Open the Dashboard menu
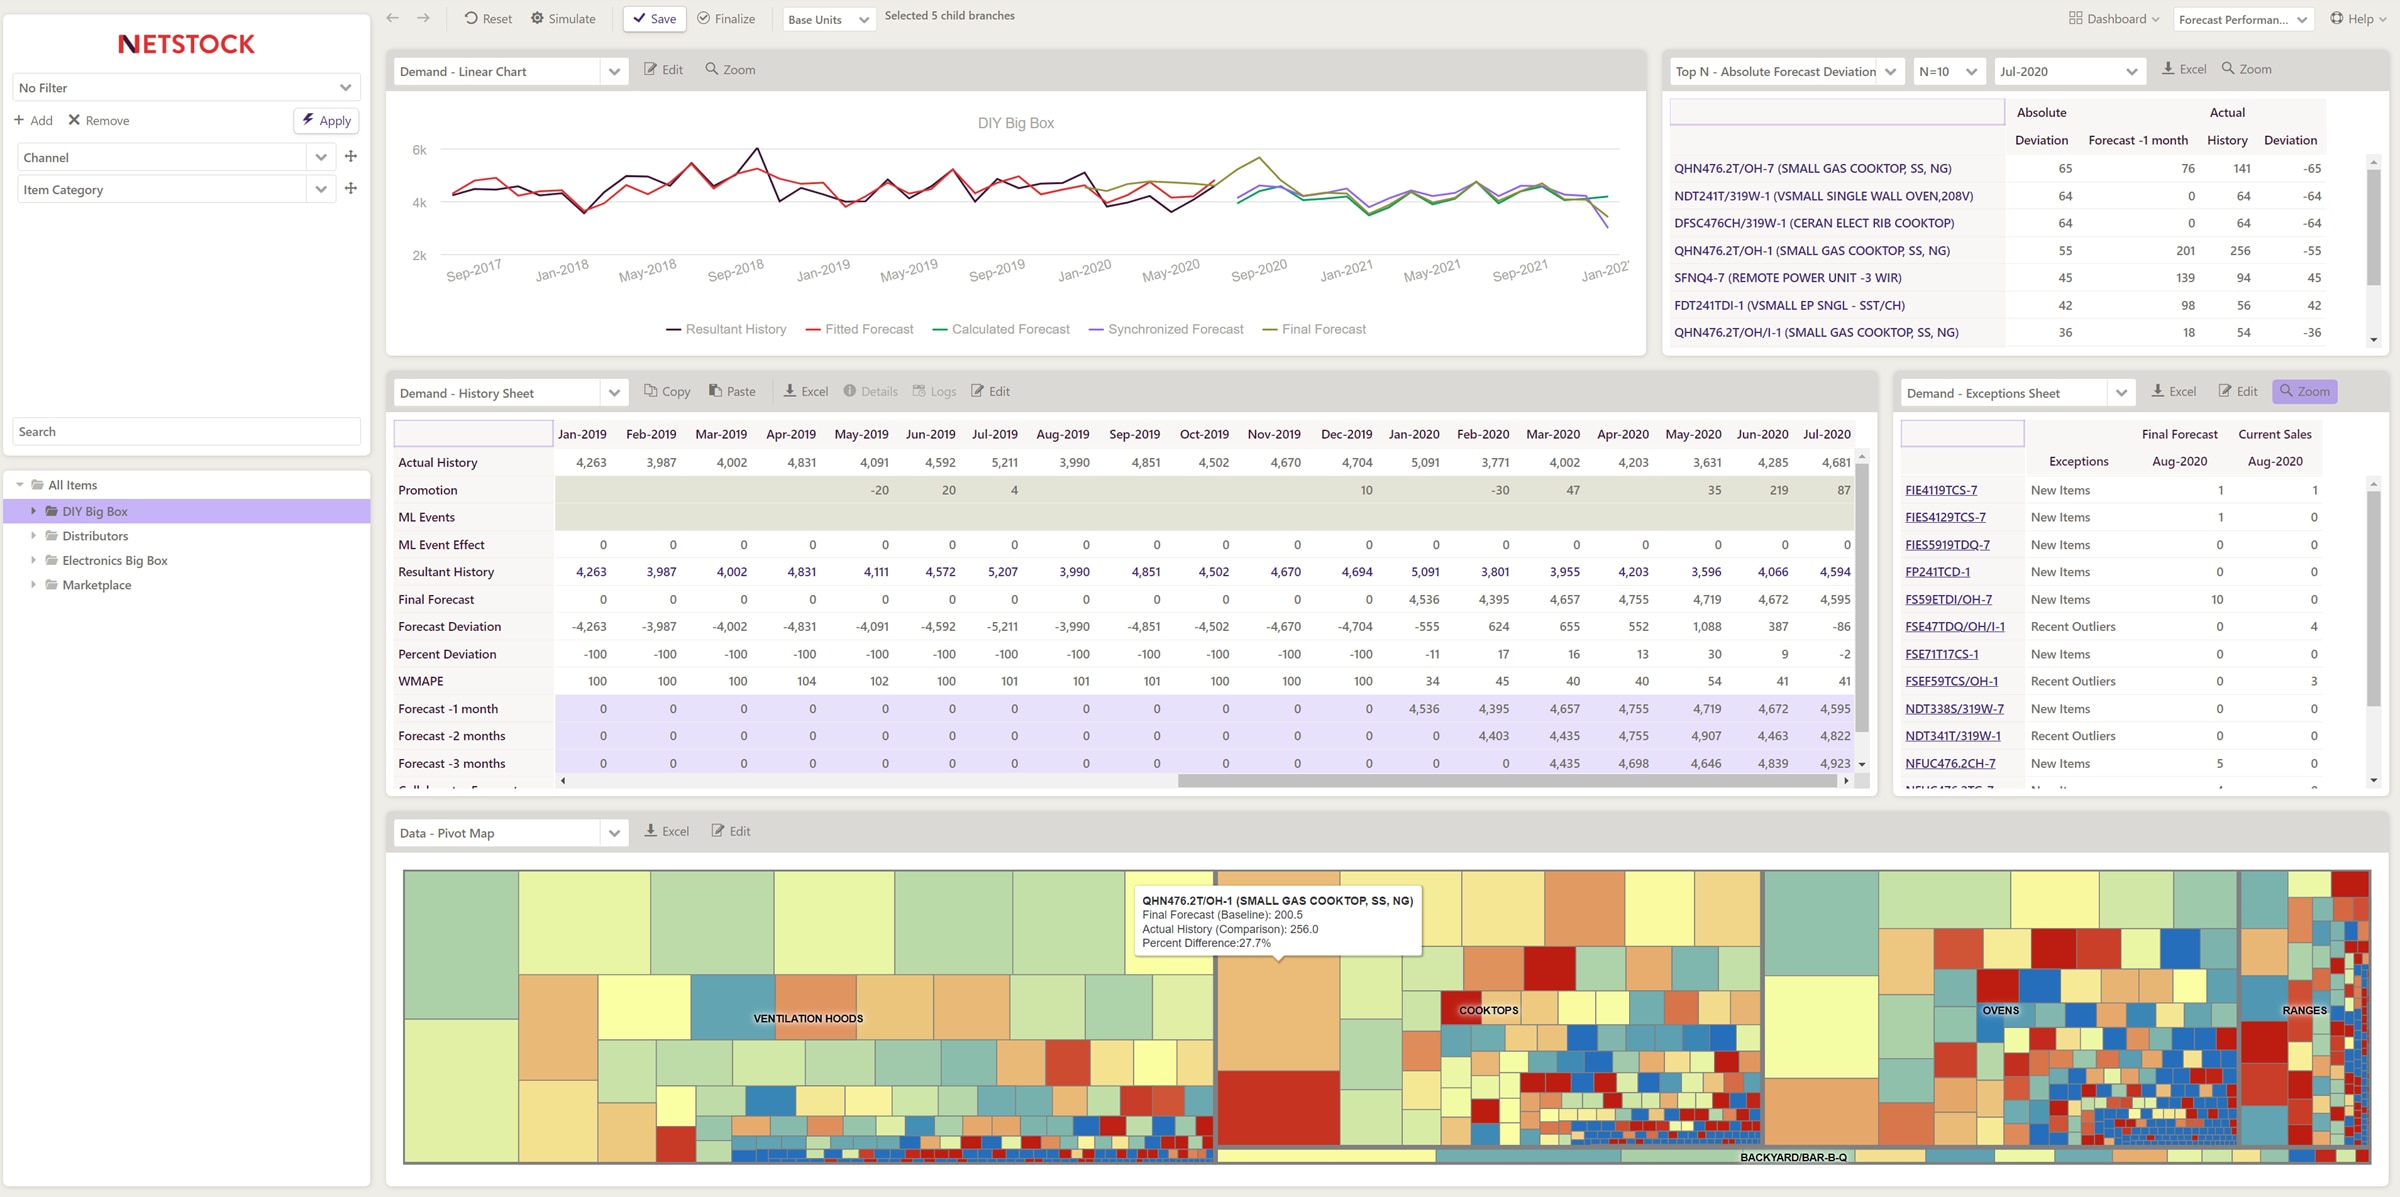 [x=2113, y=18]
